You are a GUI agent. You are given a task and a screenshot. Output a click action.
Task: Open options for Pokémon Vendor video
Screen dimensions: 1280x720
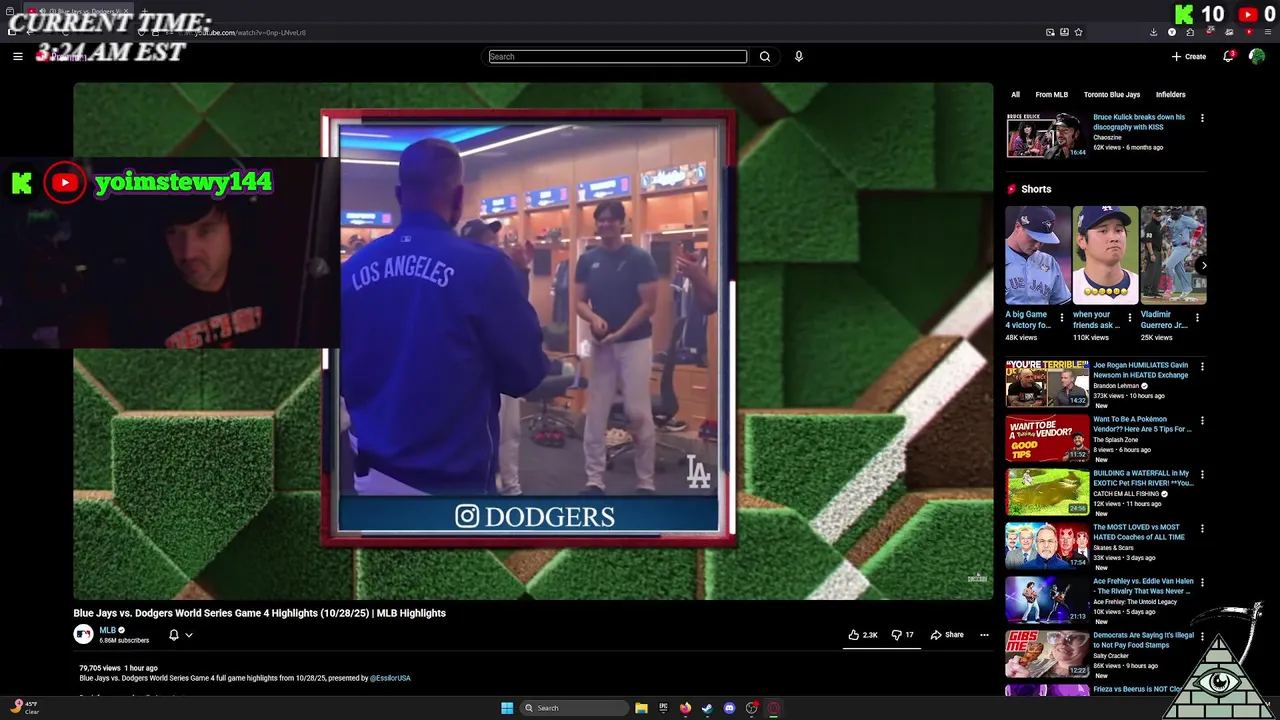click(1202, 421)
